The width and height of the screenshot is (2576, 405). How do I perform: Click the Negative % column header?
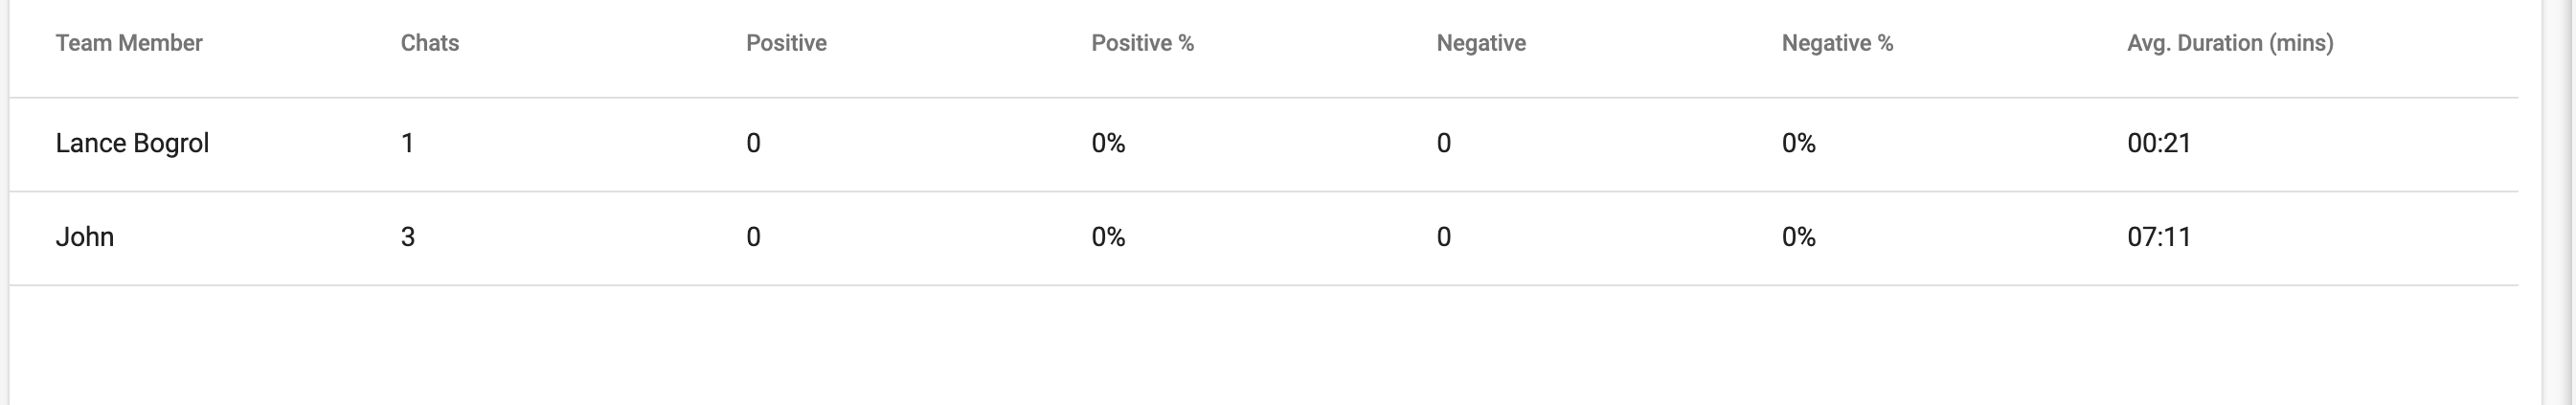point(1837,43)
